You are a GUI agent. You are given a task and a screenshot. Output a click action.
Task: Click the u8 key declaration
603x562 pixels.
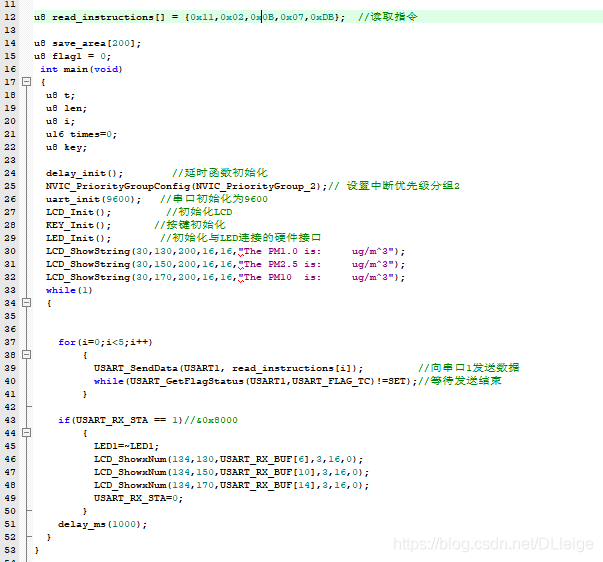[66, 147]
